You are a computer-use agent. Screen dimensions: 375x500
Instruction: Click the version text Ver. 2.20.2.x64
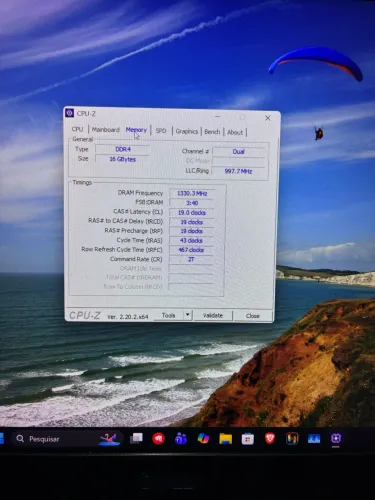[x=128, y=317]
